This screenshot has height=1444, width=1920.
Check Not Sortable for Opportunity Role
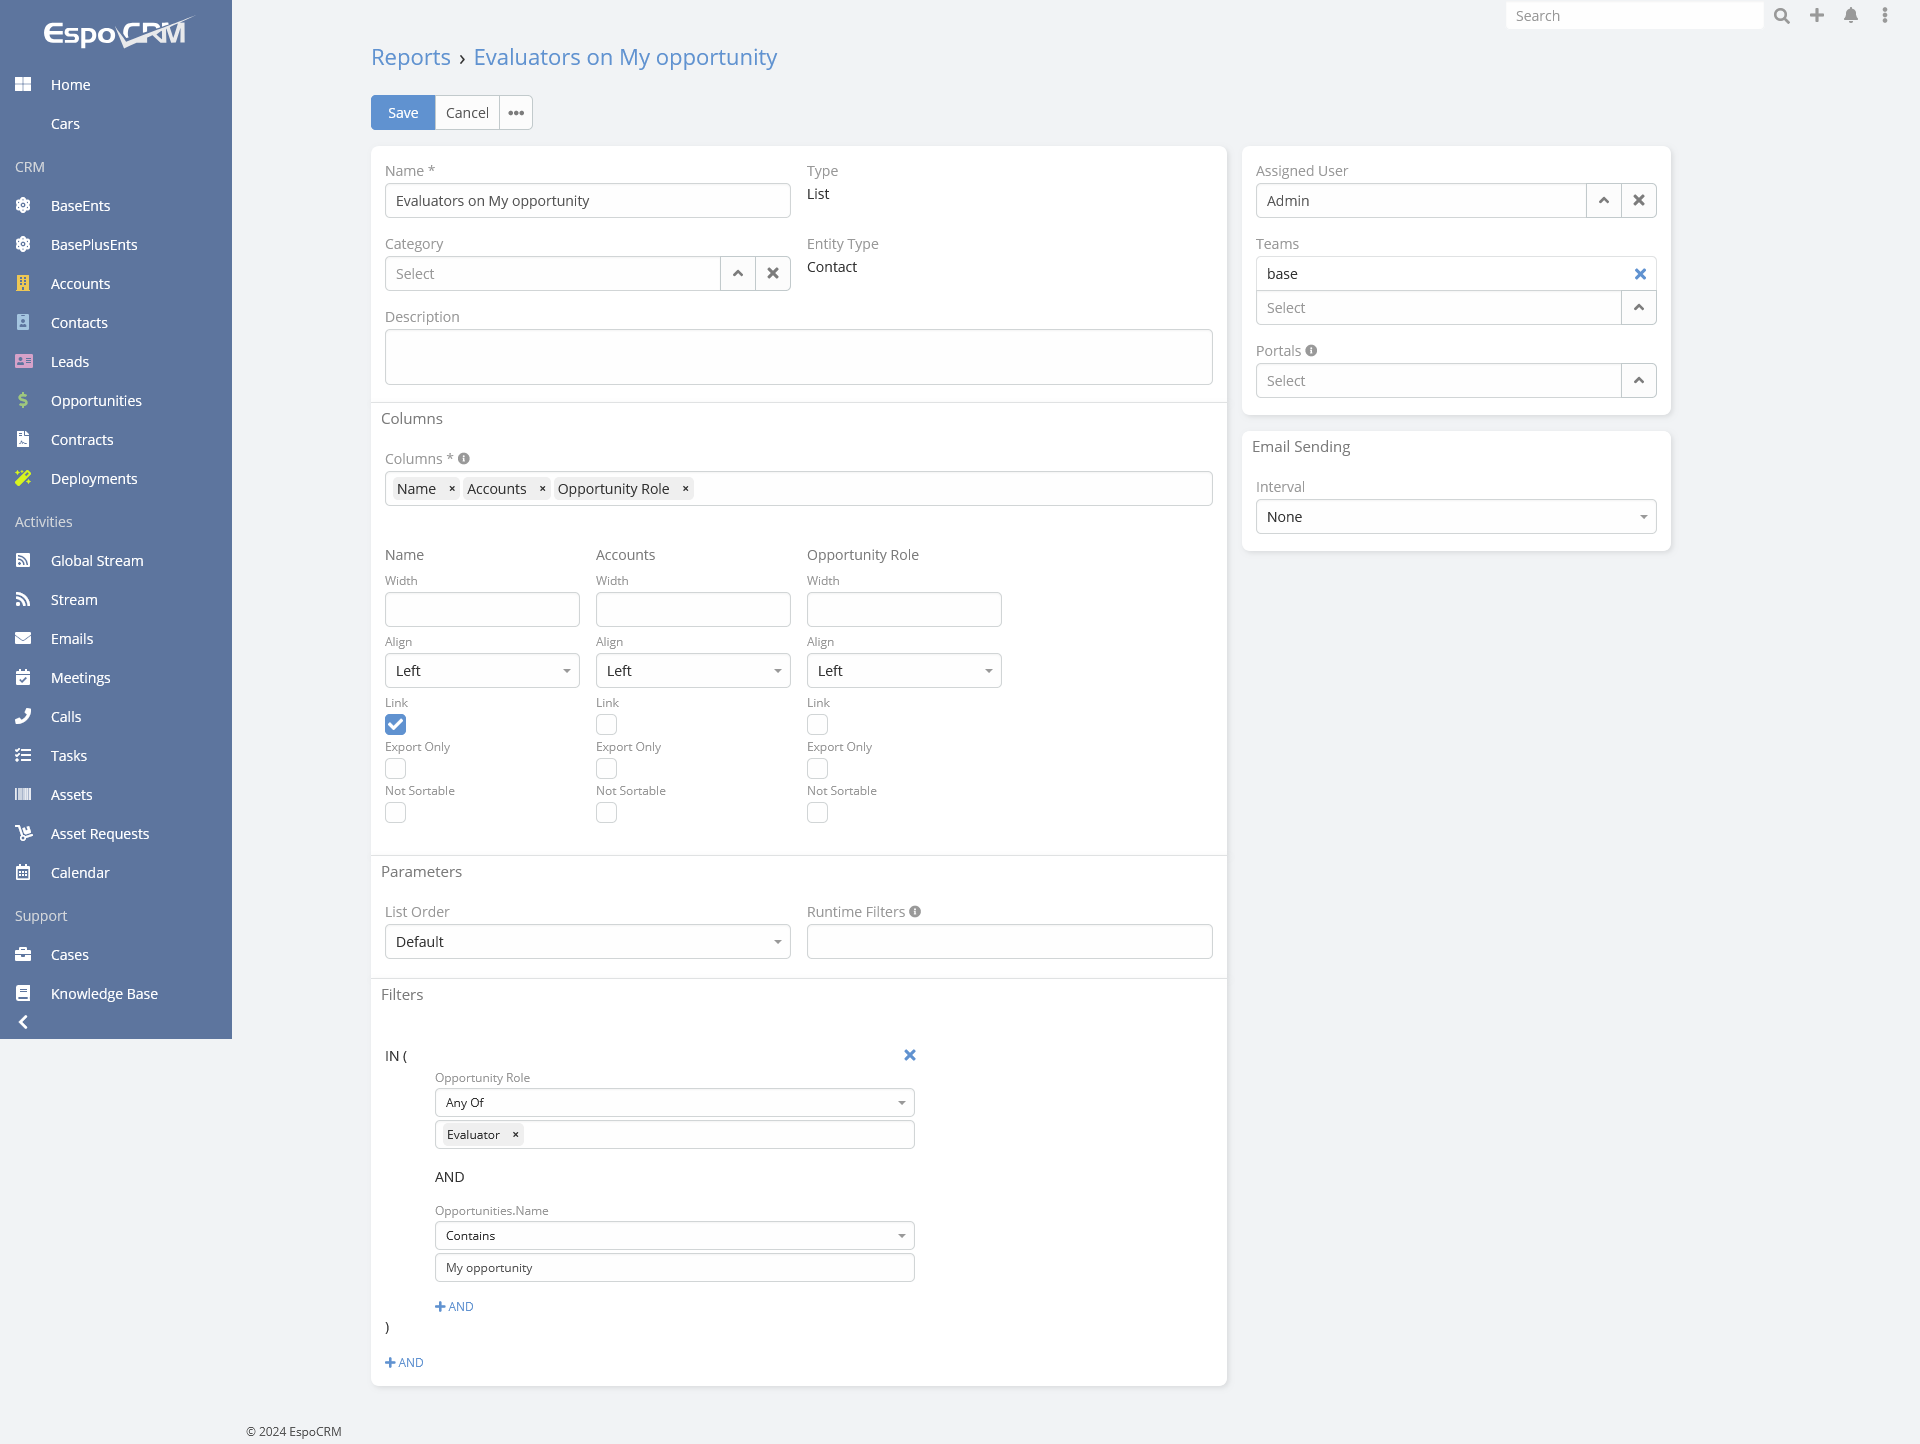point(818,813)
